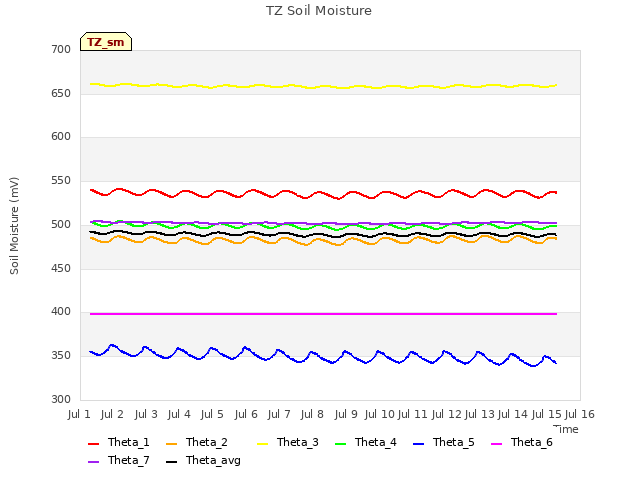
Task: Click the 550 y-axis tick label
Action: coord(61,180)
